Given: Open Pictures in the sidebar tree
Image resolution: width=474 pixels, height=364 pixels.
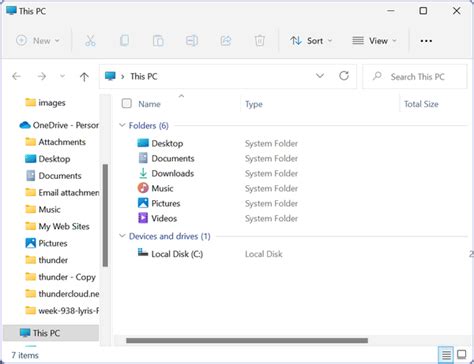Looking at the screenshot, I should (53, 243).
